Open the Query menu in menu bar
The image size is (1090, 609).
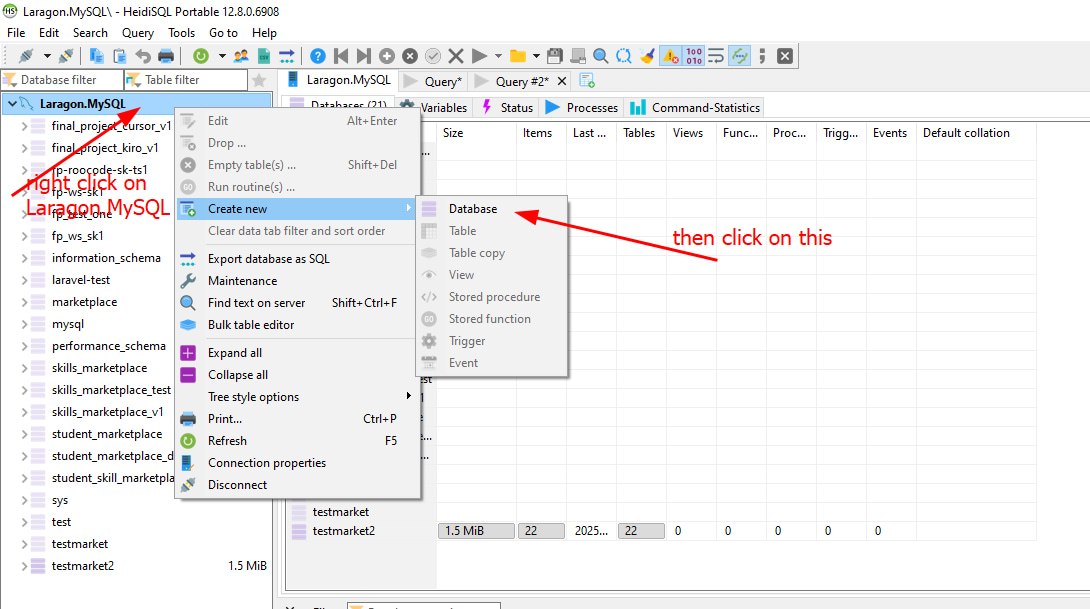tap(138, 33)
